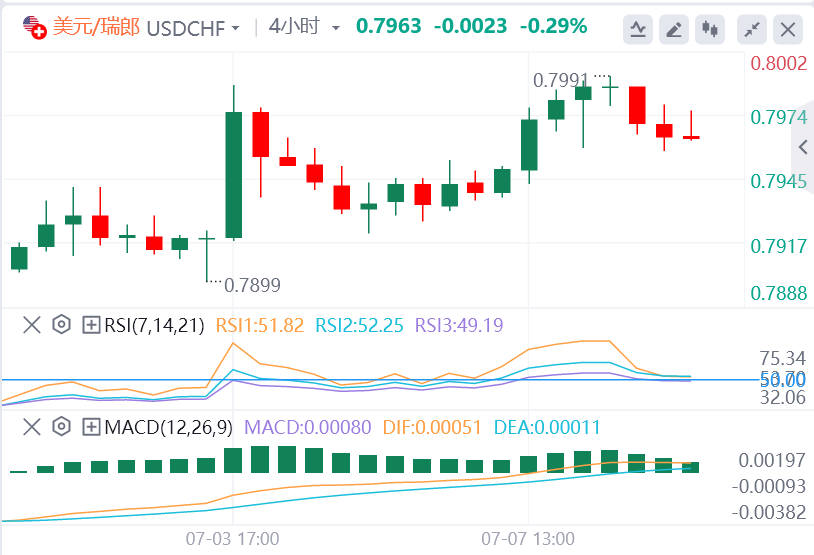Click the 07-03 17:00 time axis label
814x555 pixels.
point(232,538)
